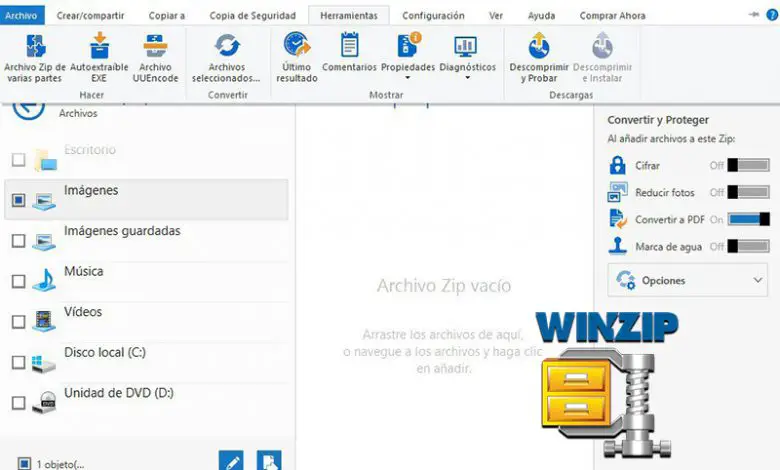Image resolution: width=780 pixels, height=470 pixels.
Task: Click the Imágenes folder icon
Action: (x=44, y=201)
